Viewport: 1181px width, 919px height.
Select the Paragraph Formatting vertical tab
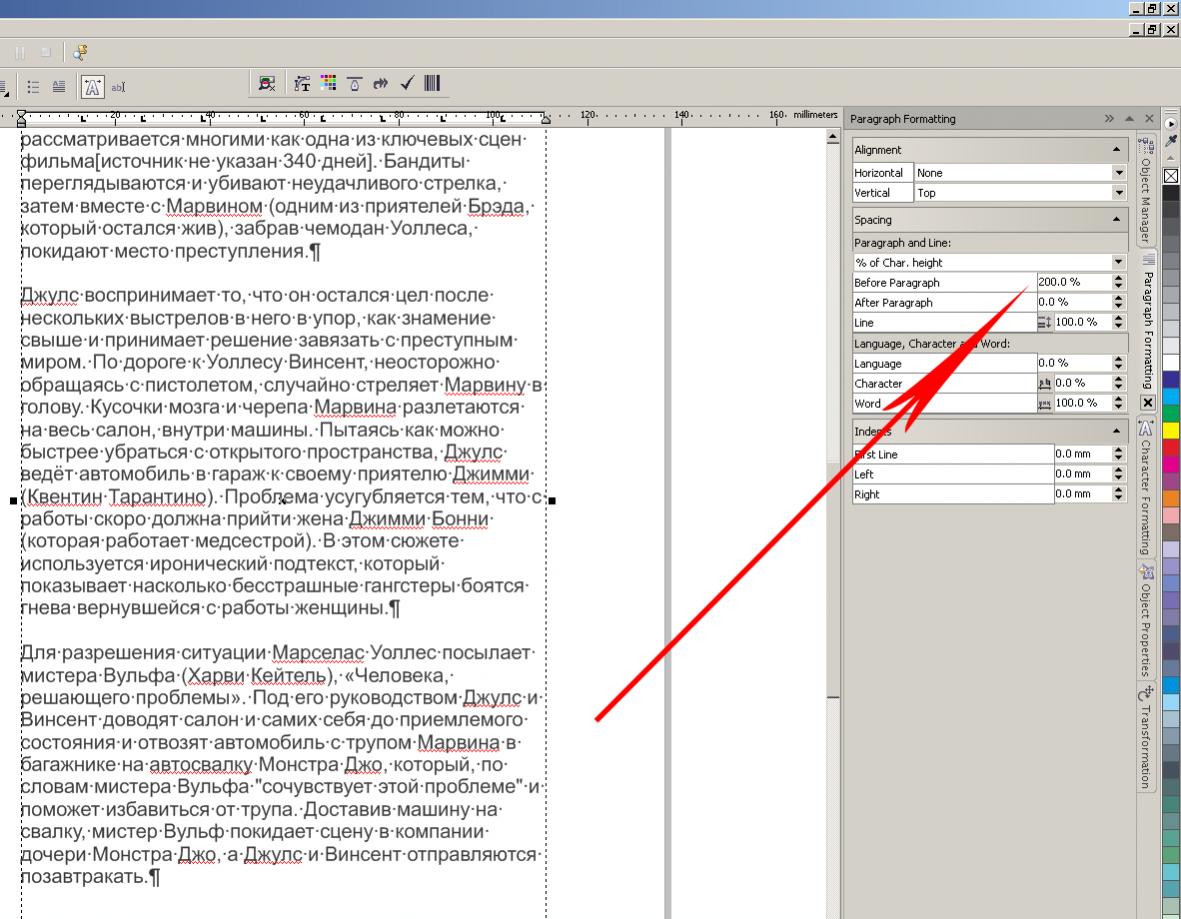click(x=1147, y=322)
